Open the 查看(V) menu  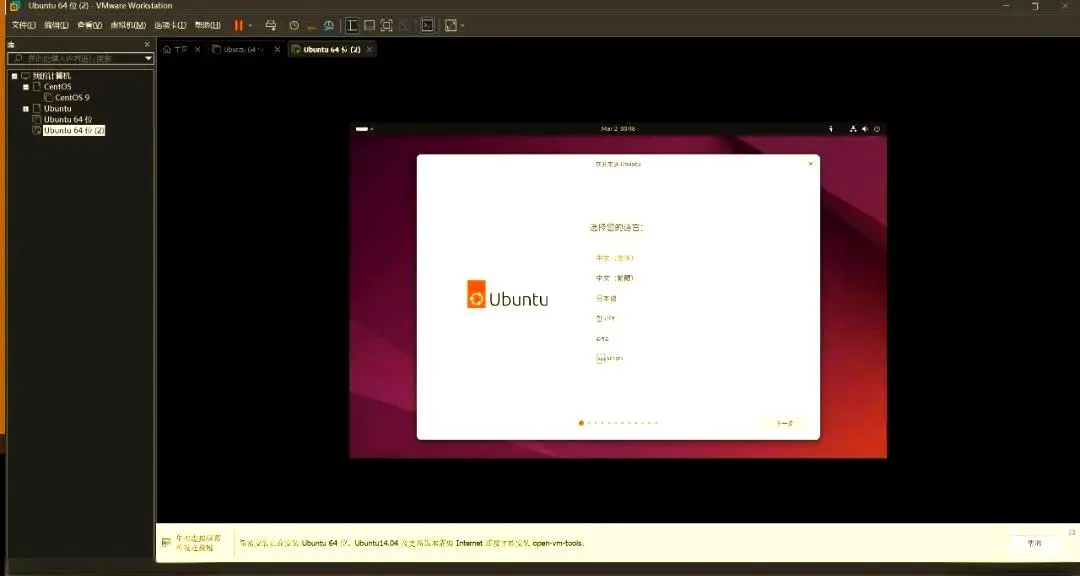coord(90,25)
